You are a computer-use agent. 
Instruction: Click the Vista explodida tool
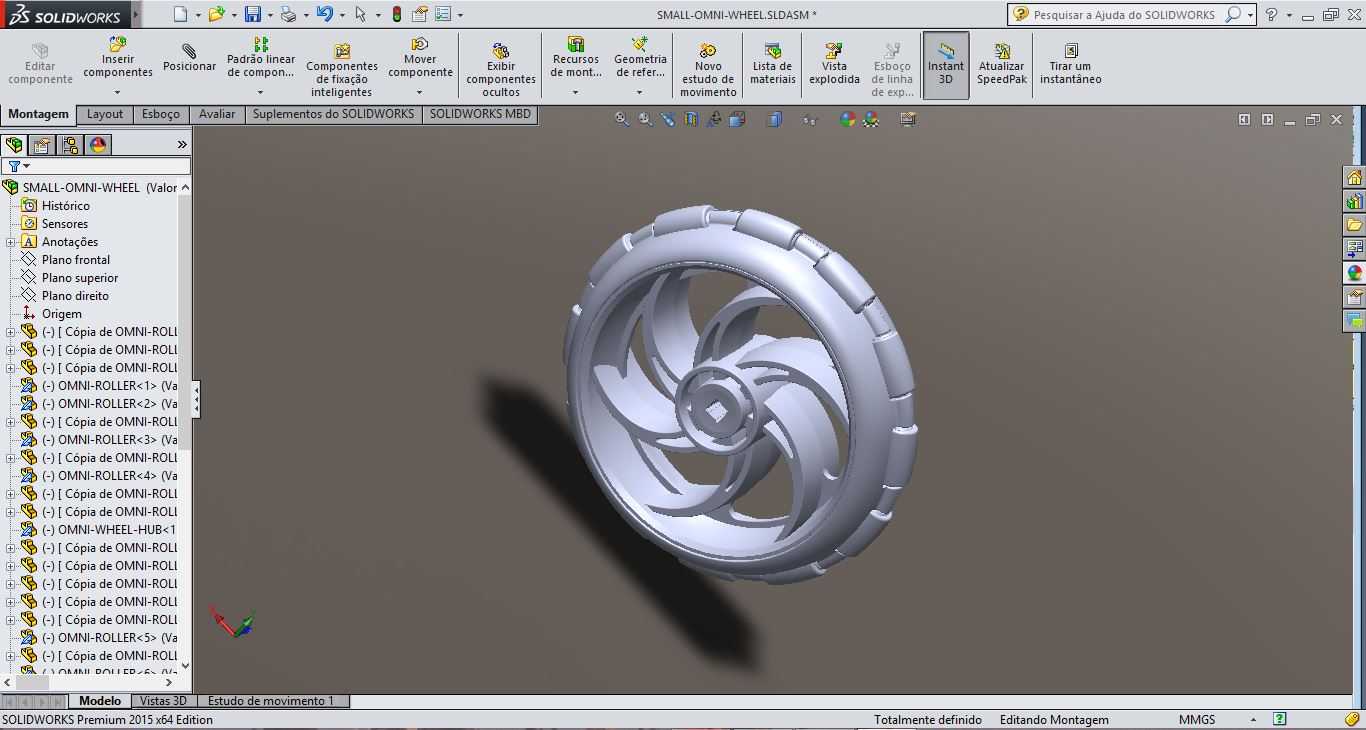pyautogui.click(x=834, y=64)
